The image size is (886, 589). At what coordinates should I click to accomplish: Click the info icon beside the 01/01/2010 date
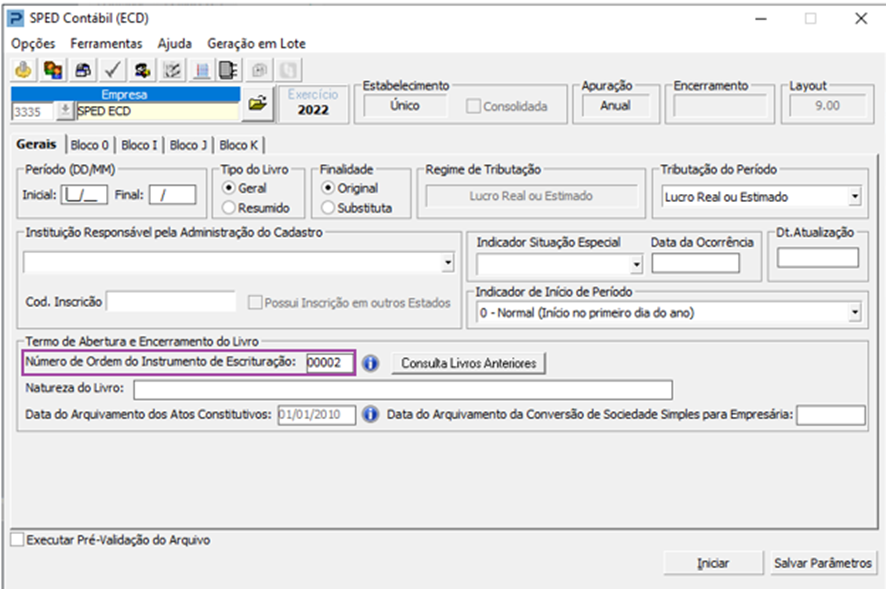371,414
